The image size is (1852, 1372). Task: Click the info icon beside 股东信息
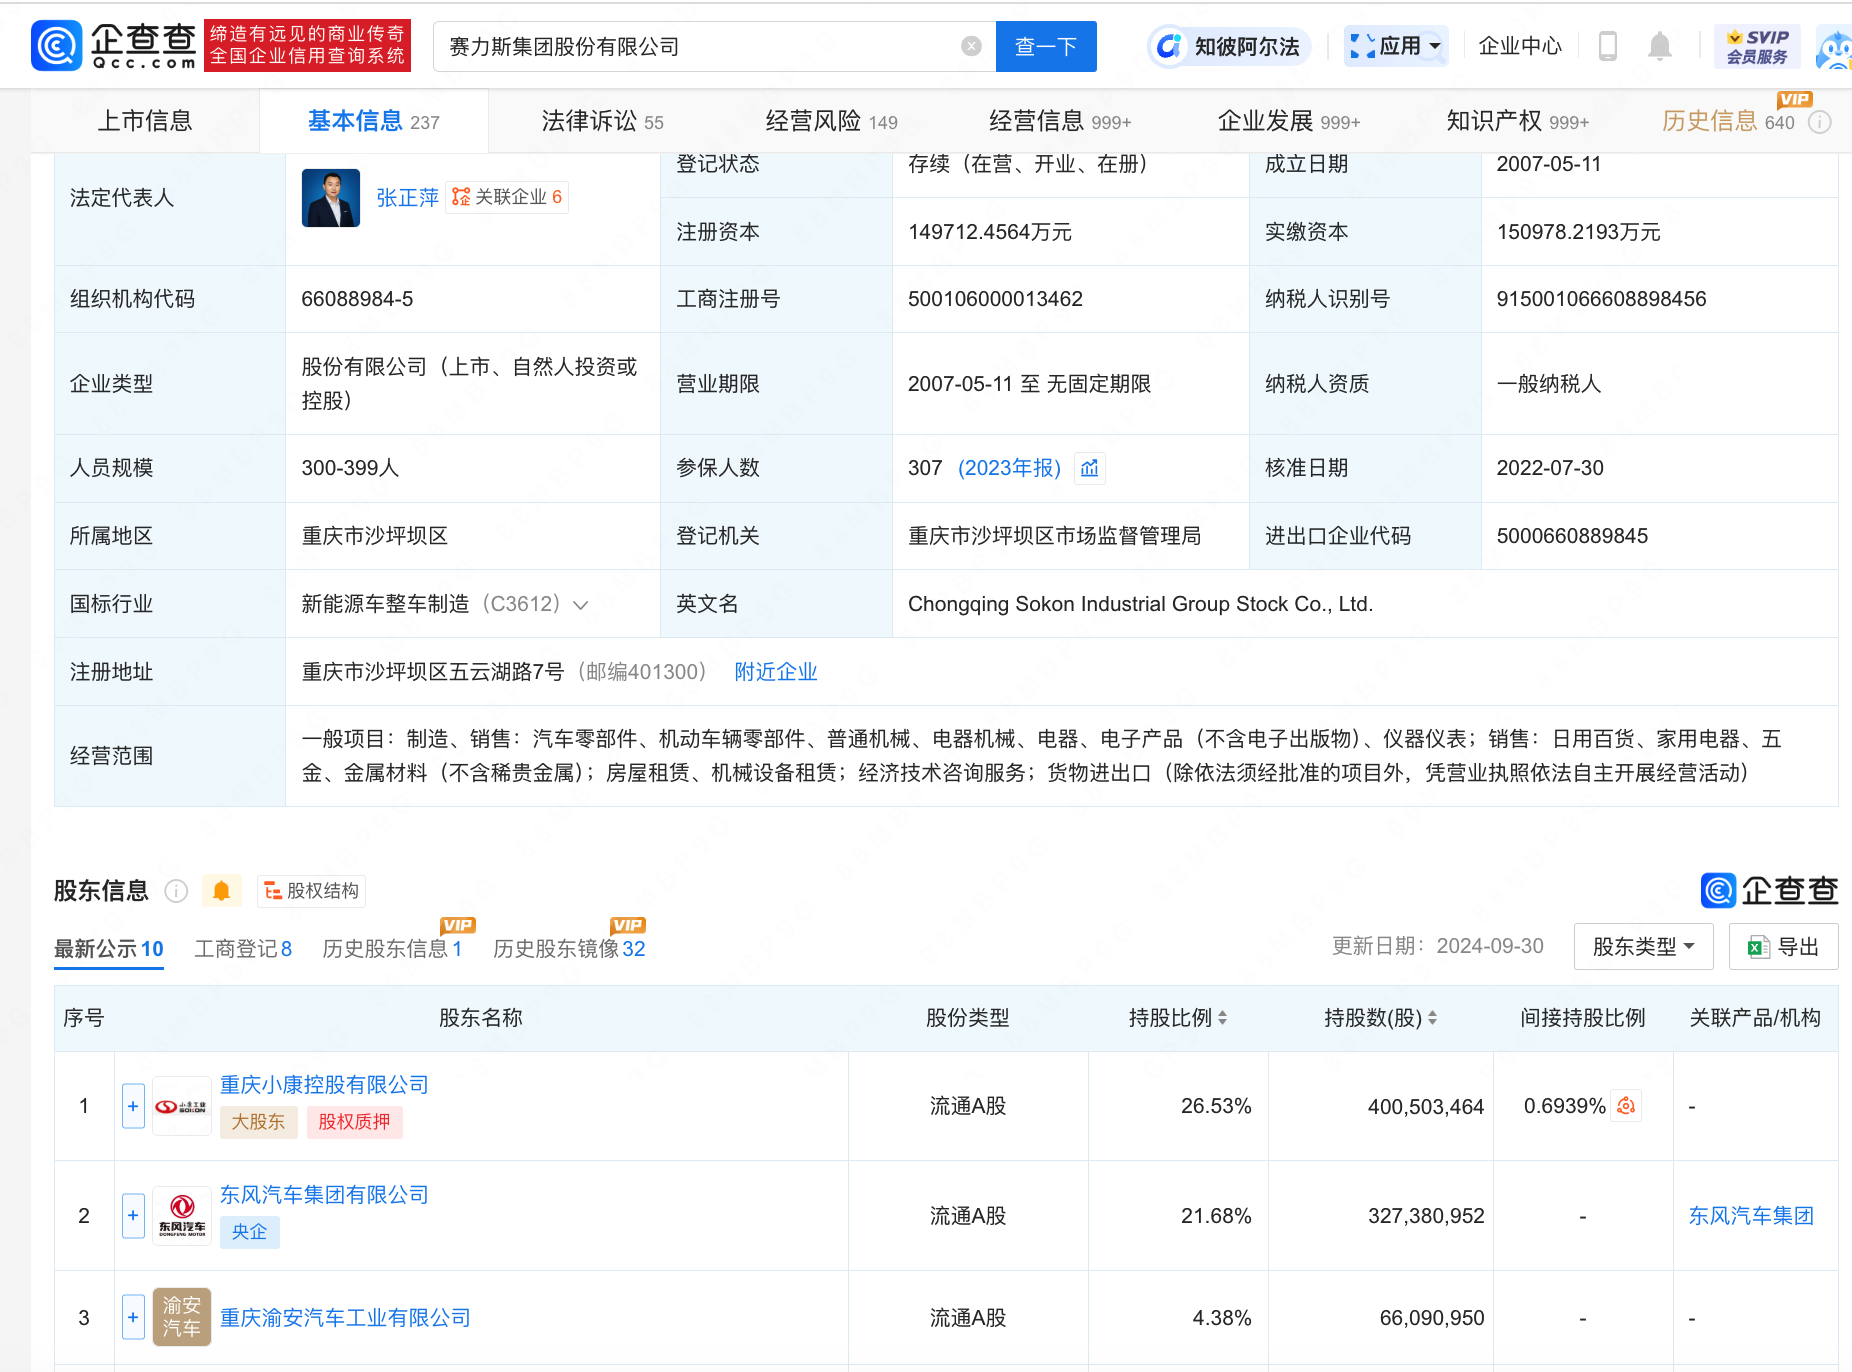click(176, 890)
